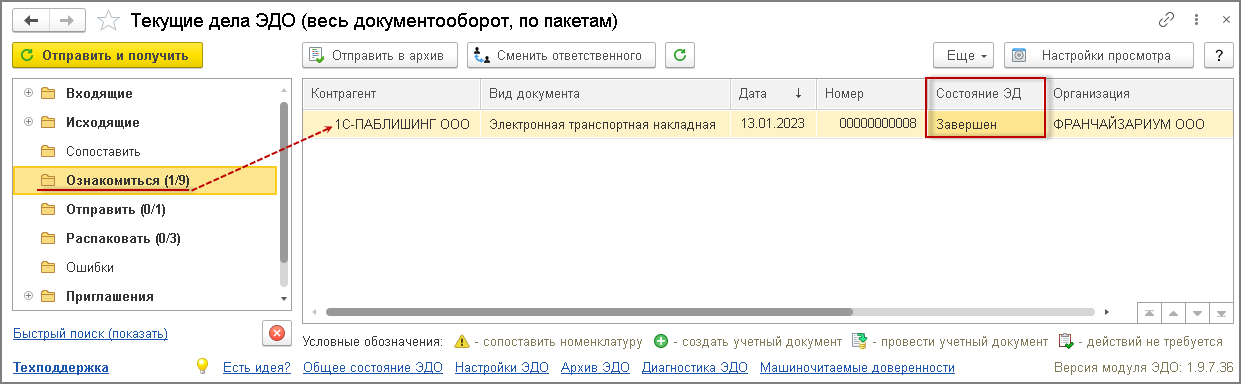Click the red cancel search icon

tap(277, 333)
